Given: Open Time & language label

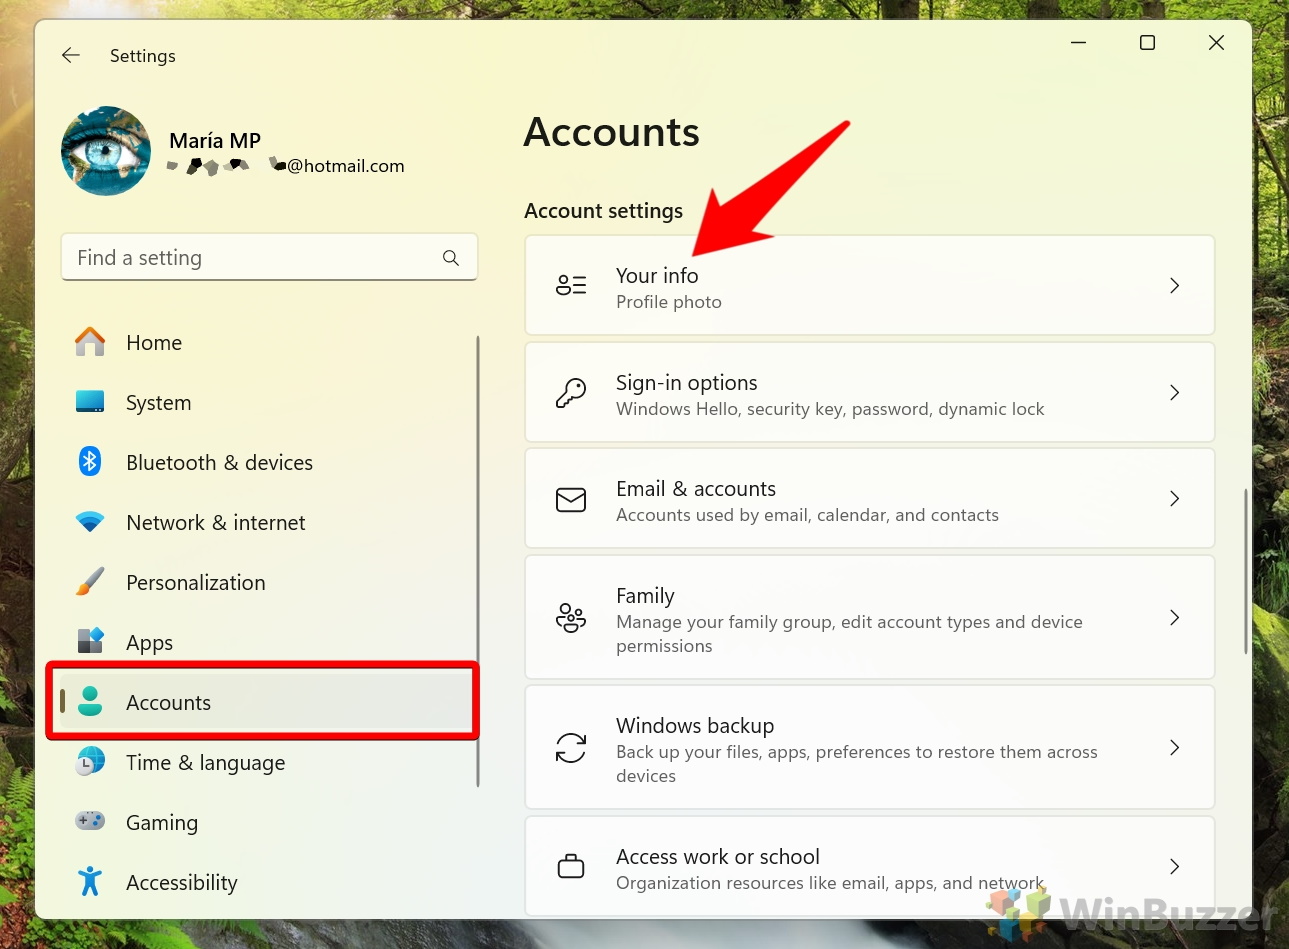Looking at the screenshot, I should pos(205,763).
